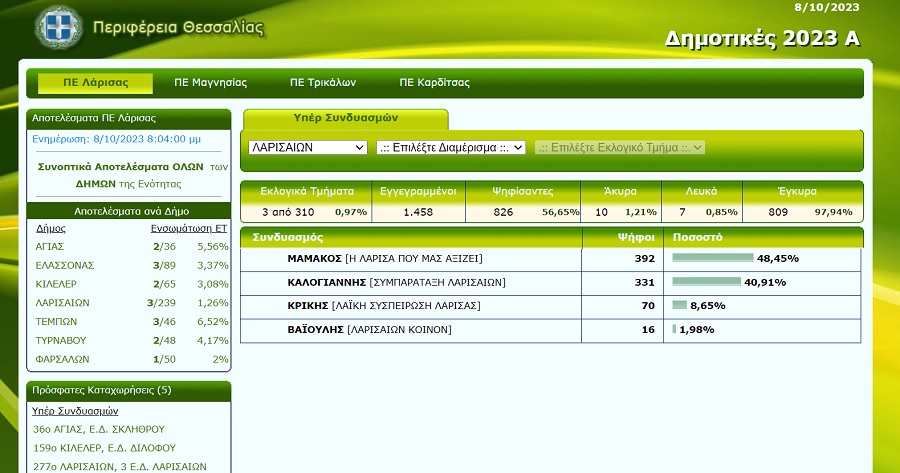Select municipality ΑΓΙΑΣ in the list

50,247
